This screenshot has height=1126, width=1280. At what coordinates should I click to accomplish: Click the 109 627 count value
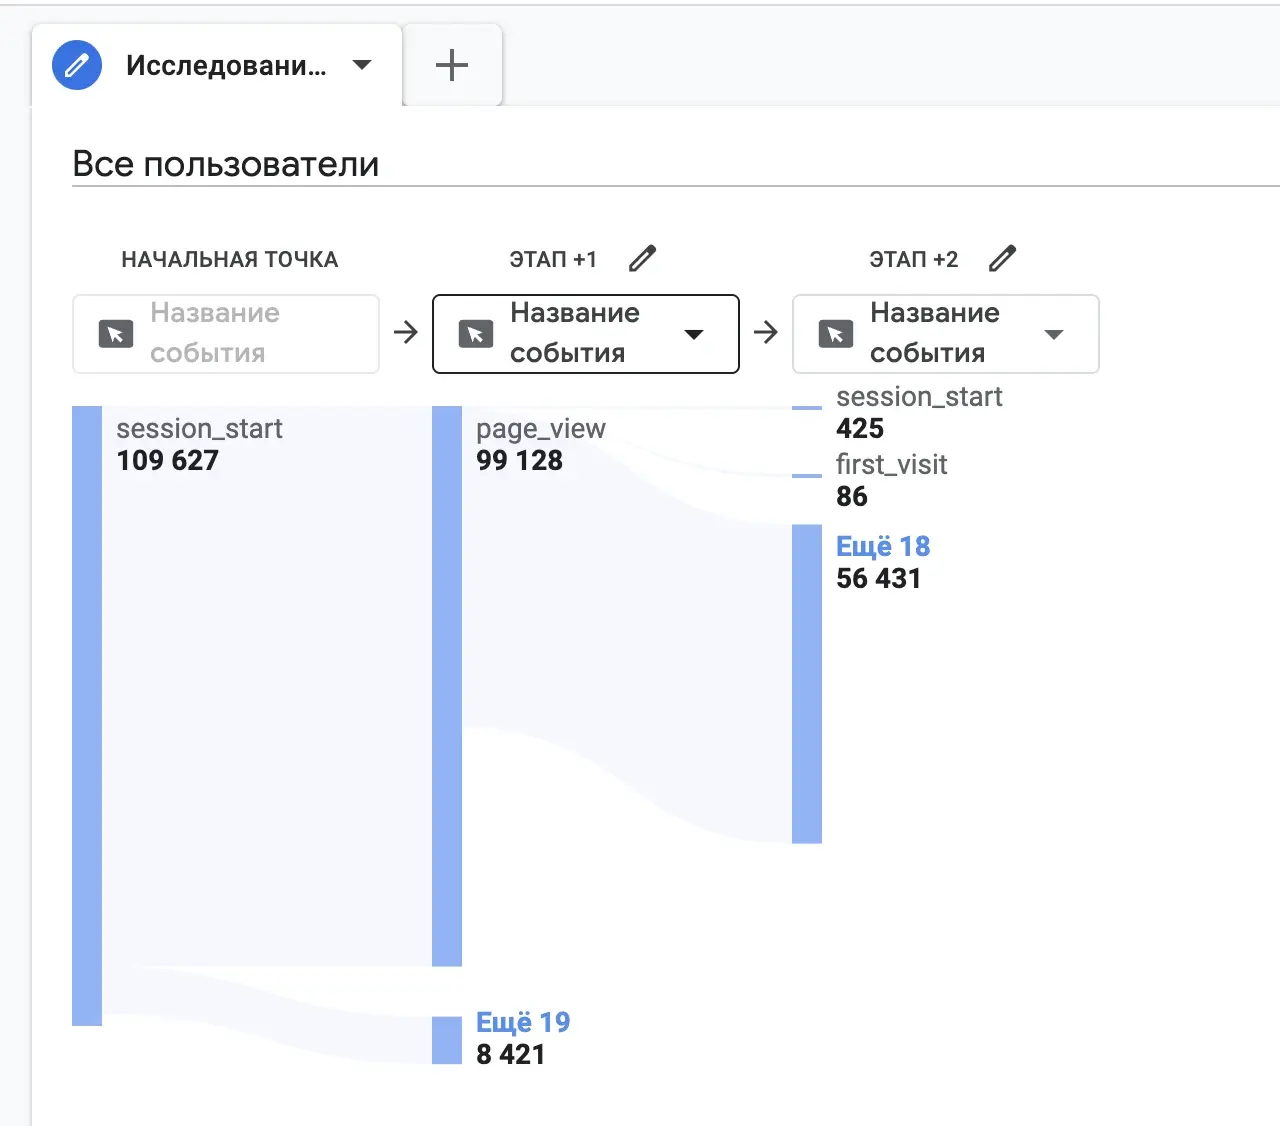pyautogui.click(x=167, y=461)
